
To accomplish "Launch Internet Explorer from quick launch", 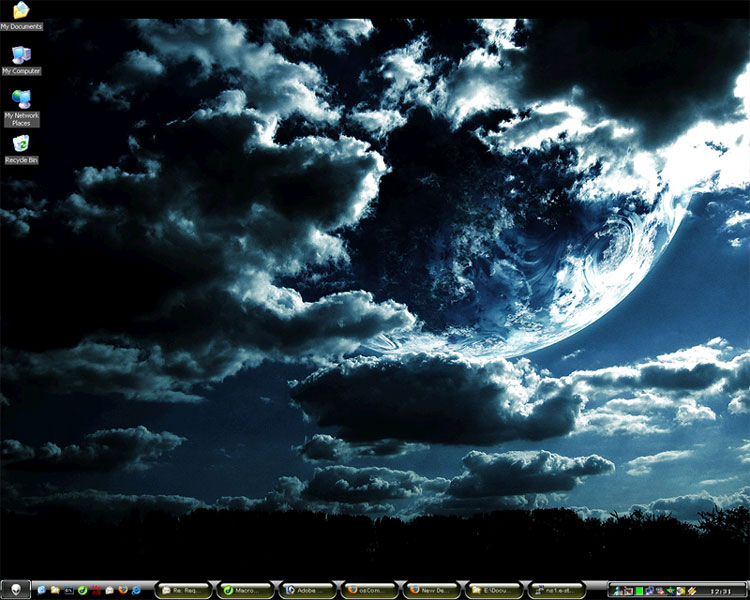I will click(x=42, y=590).
